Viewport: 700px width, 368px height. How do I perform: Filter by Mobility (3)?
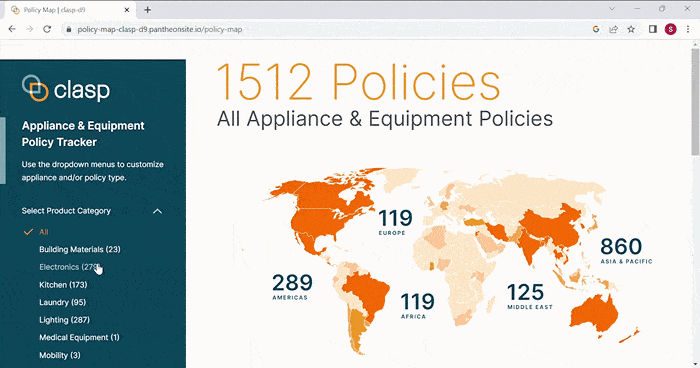[x=60, y=355]
